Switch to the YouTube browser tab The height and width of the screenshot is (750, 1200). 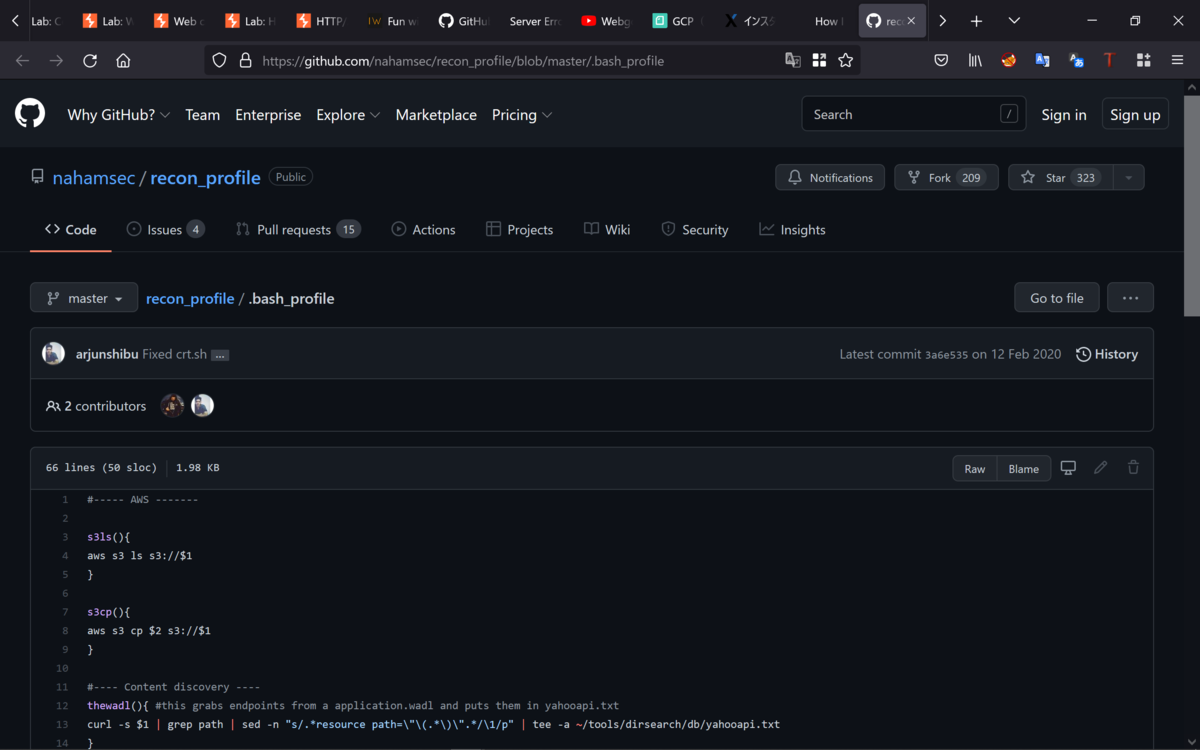[x=607, y=20]
